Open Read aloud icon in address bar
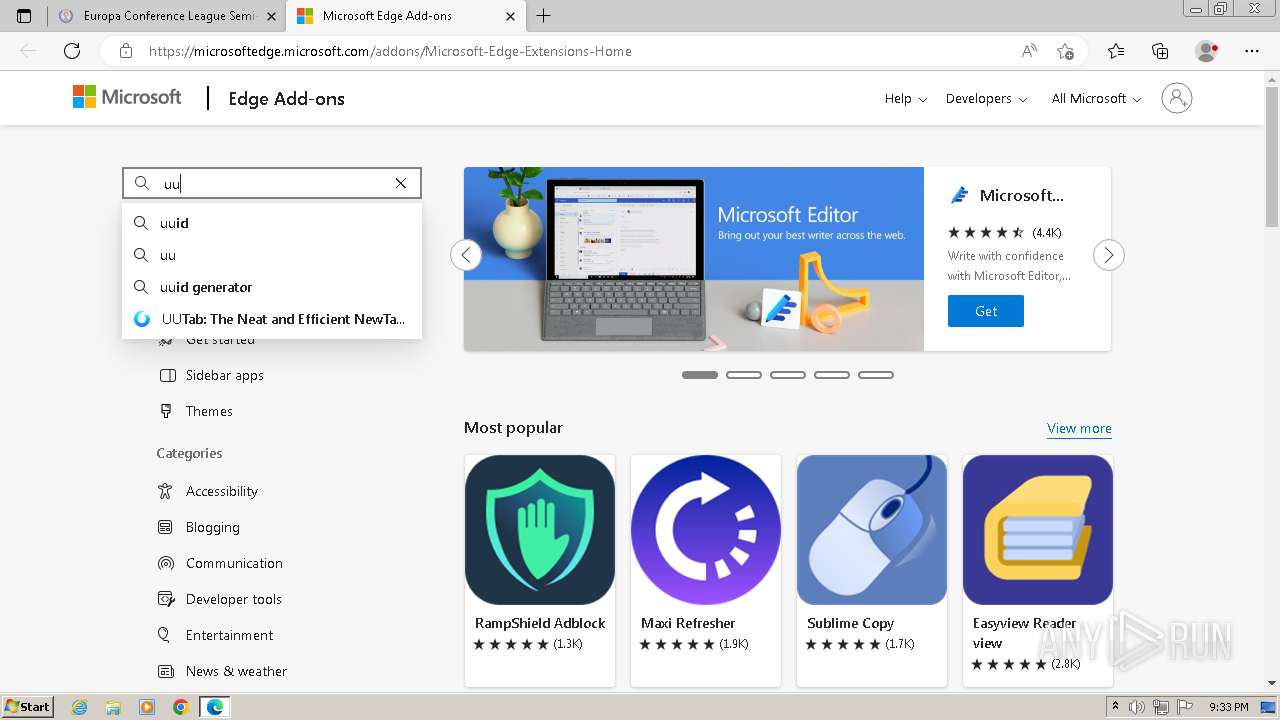 point(1028,51)
